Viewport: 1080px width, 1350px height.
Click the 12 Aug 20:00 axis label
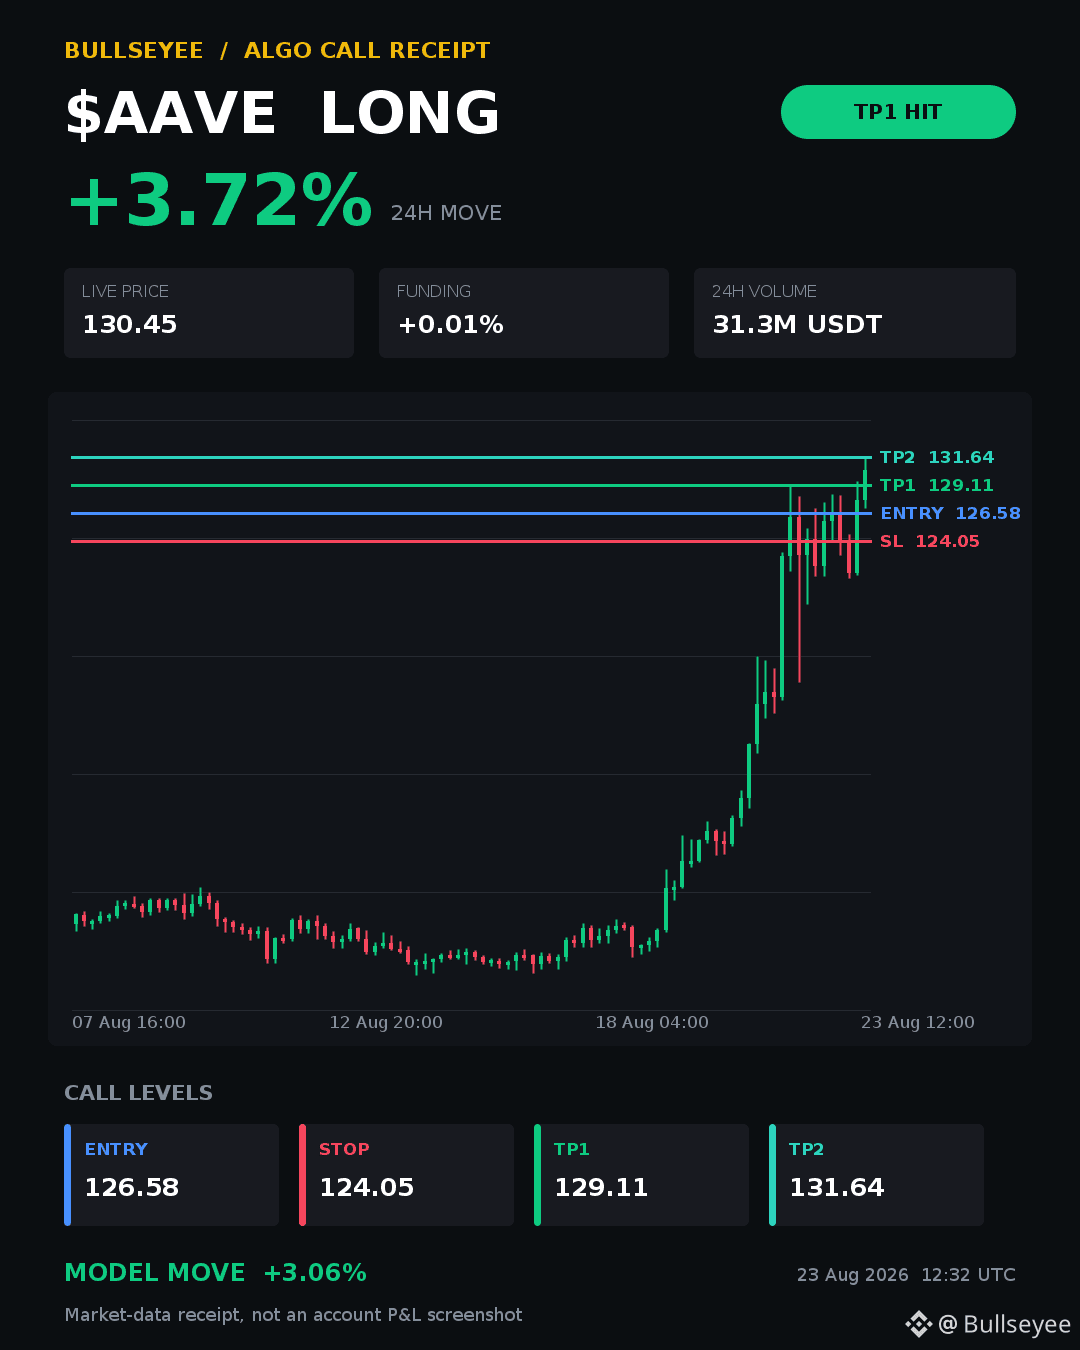pyautogui.click(x=386, y=1022)
